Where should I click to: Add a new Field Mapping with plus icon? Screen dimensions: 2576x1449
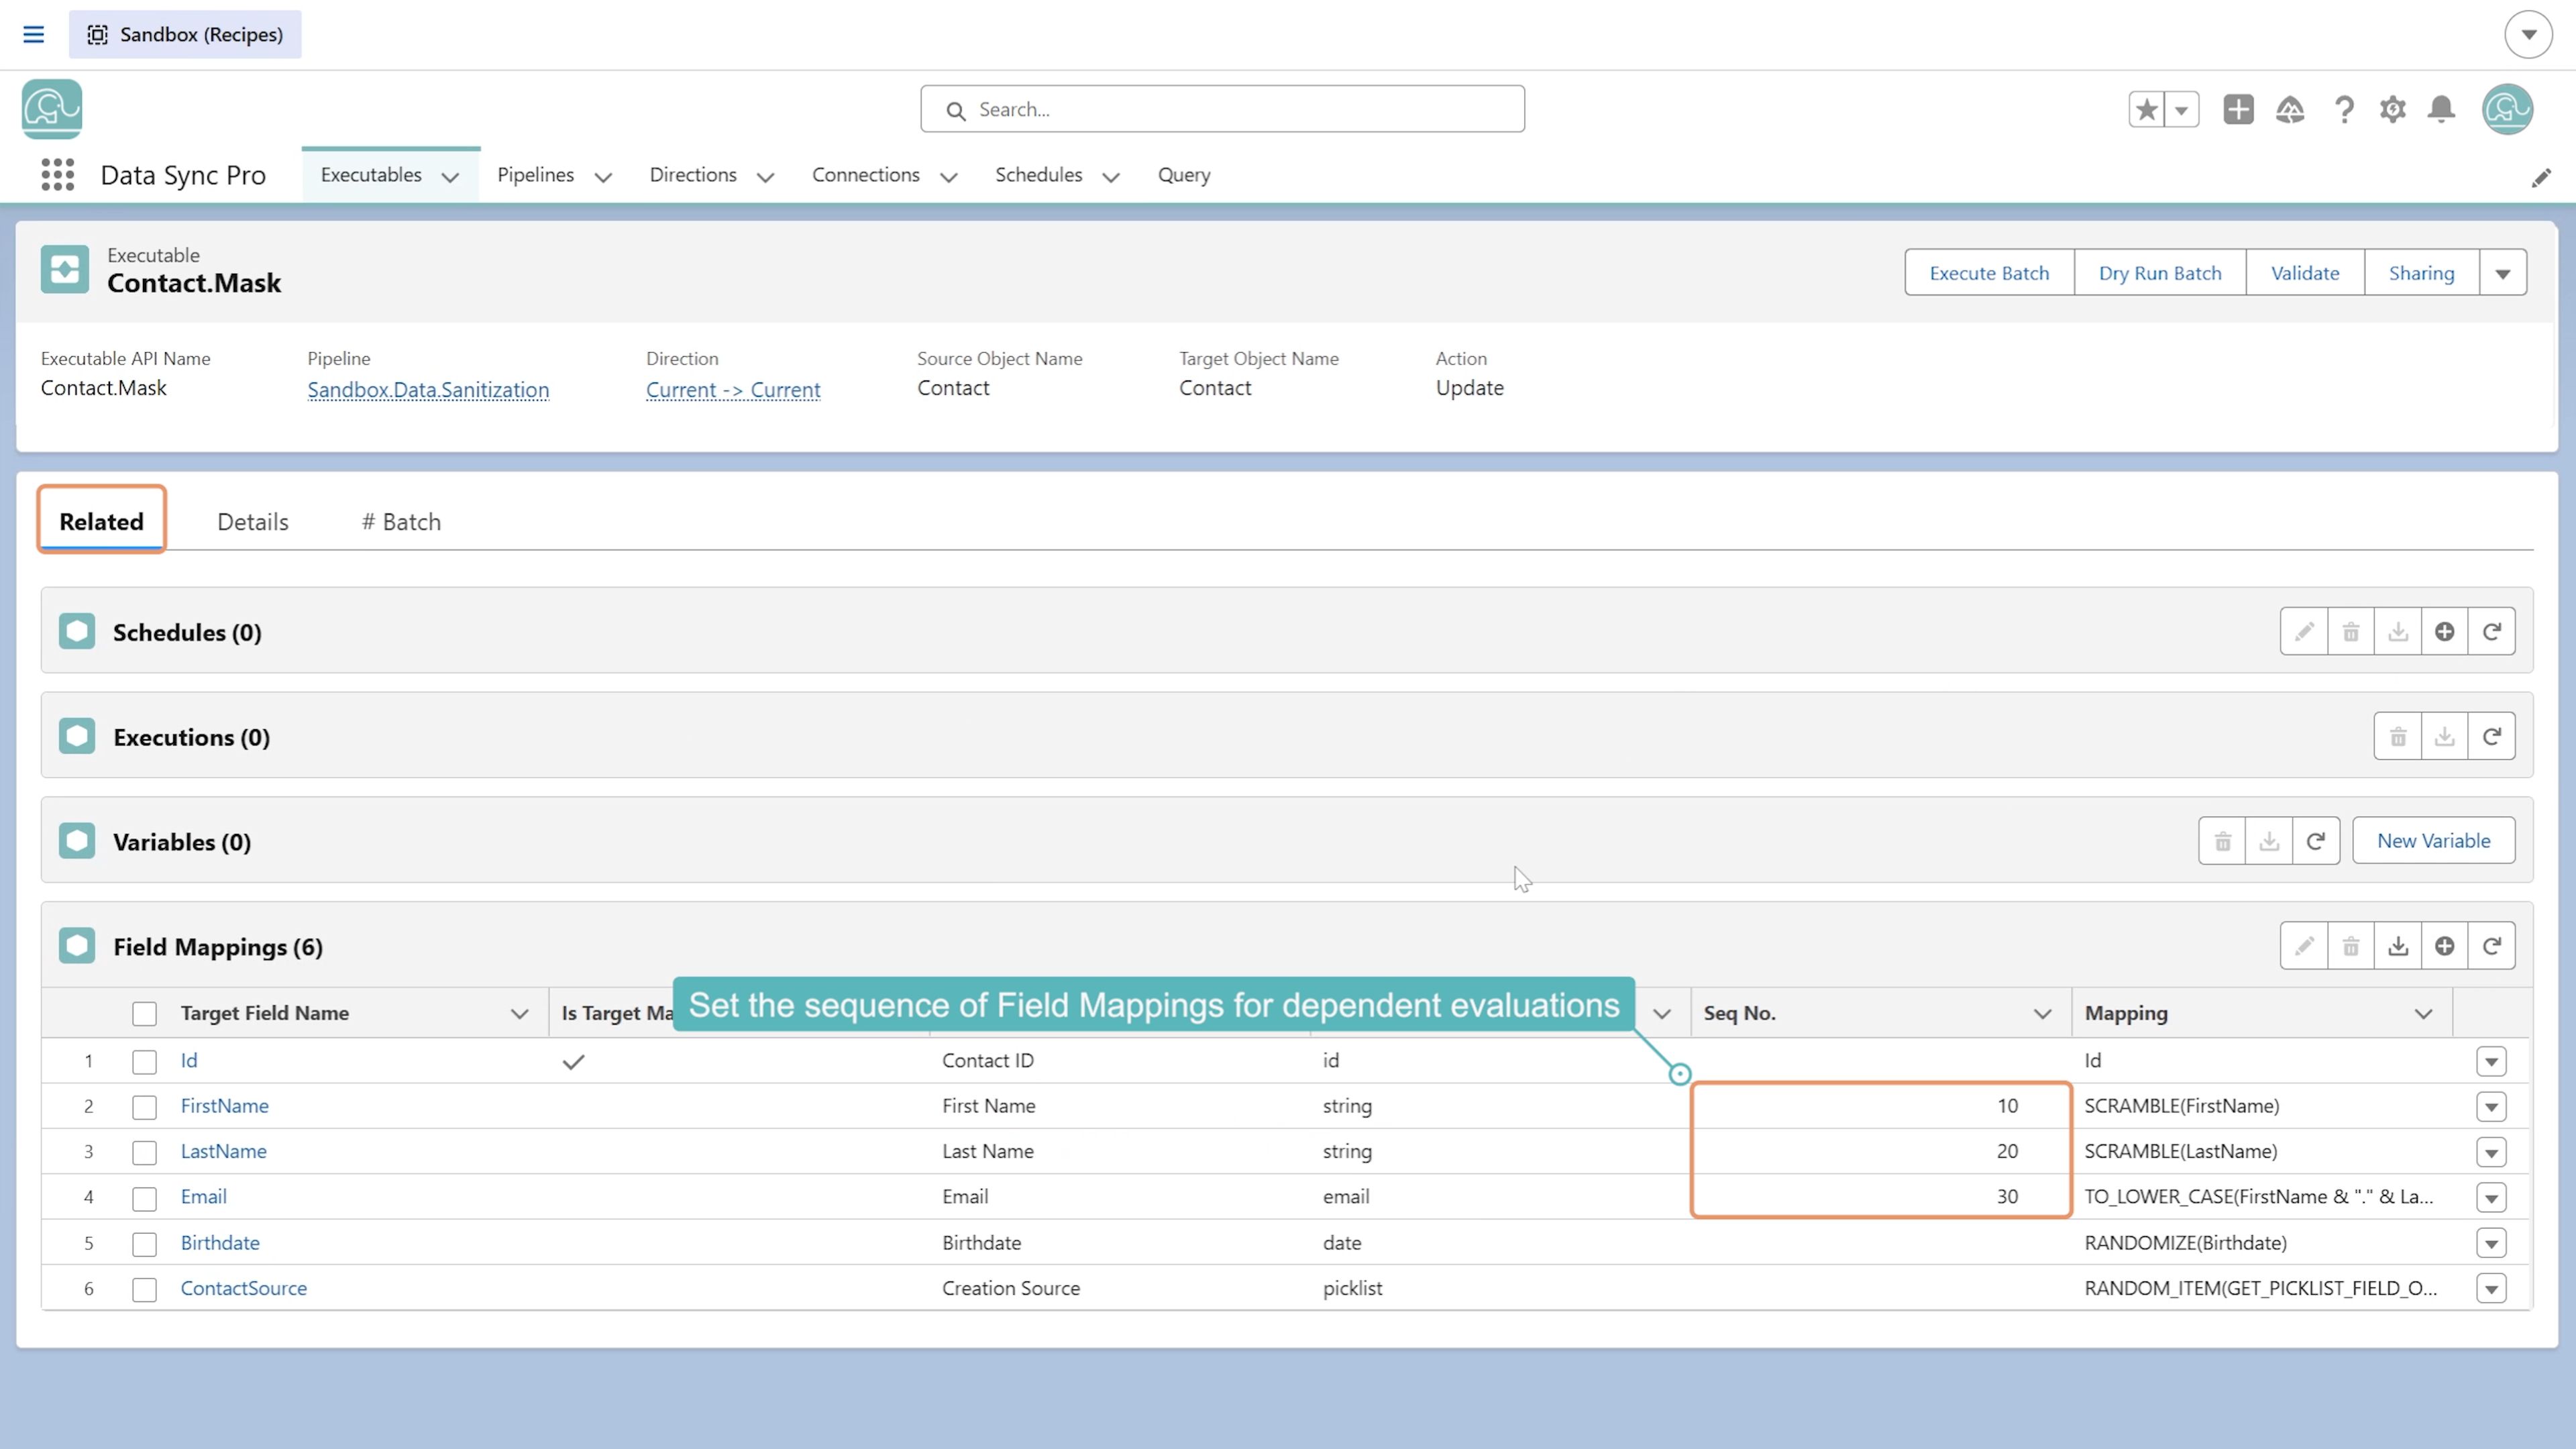click(2444, 946)
